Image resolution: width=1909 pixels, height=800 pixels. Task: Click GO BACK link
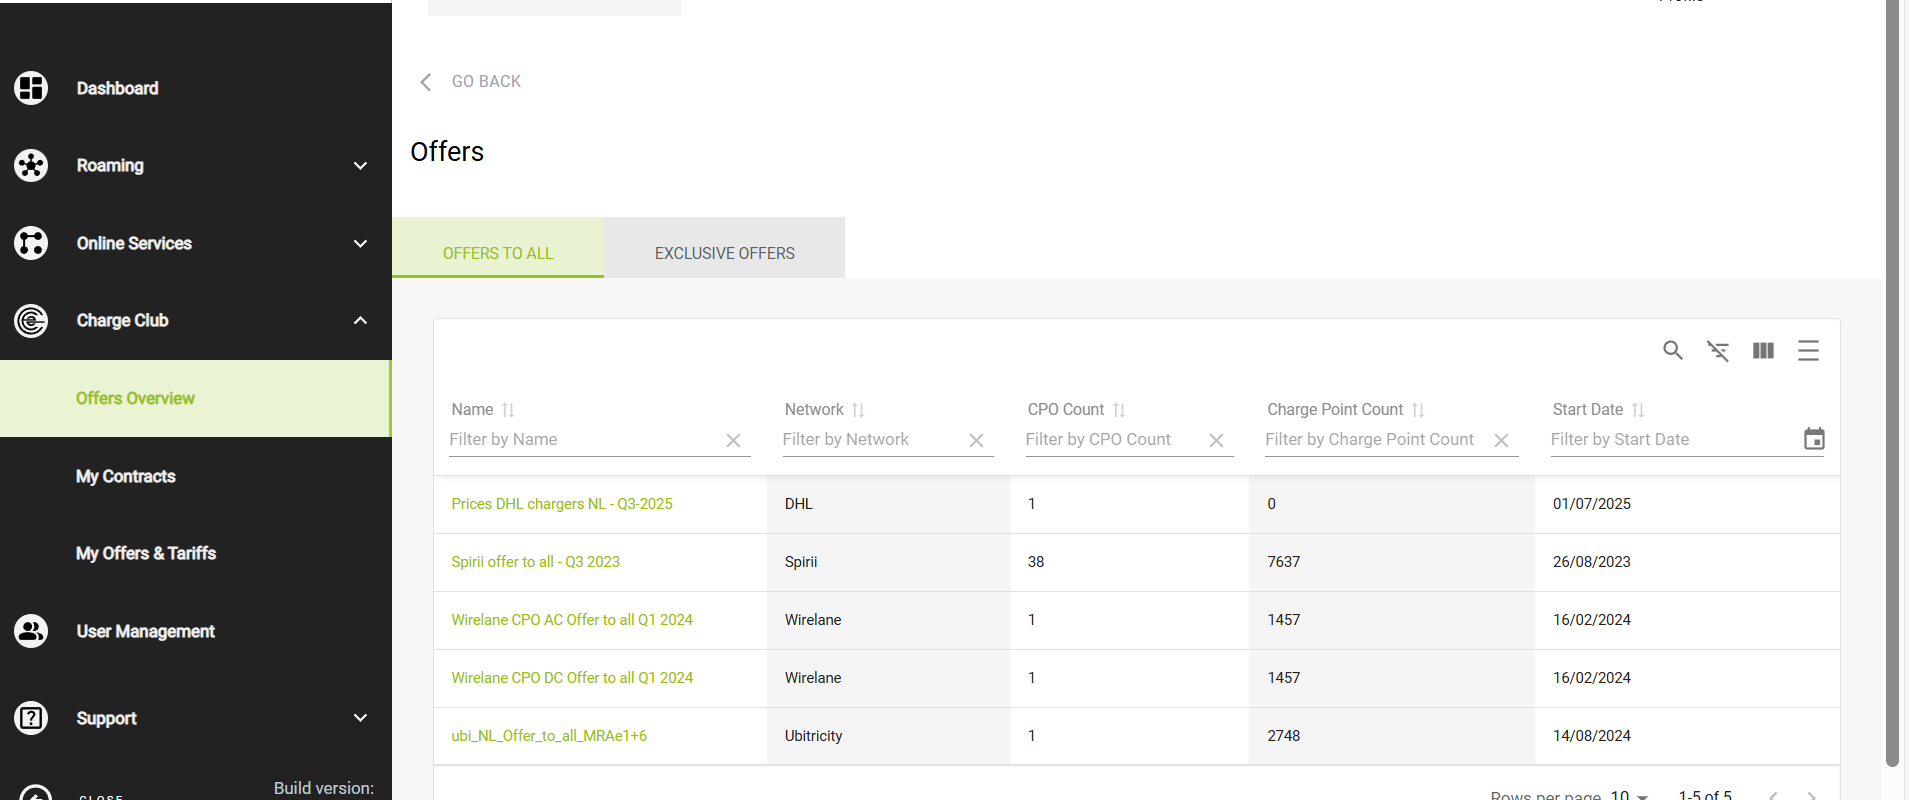click(486, 82)
